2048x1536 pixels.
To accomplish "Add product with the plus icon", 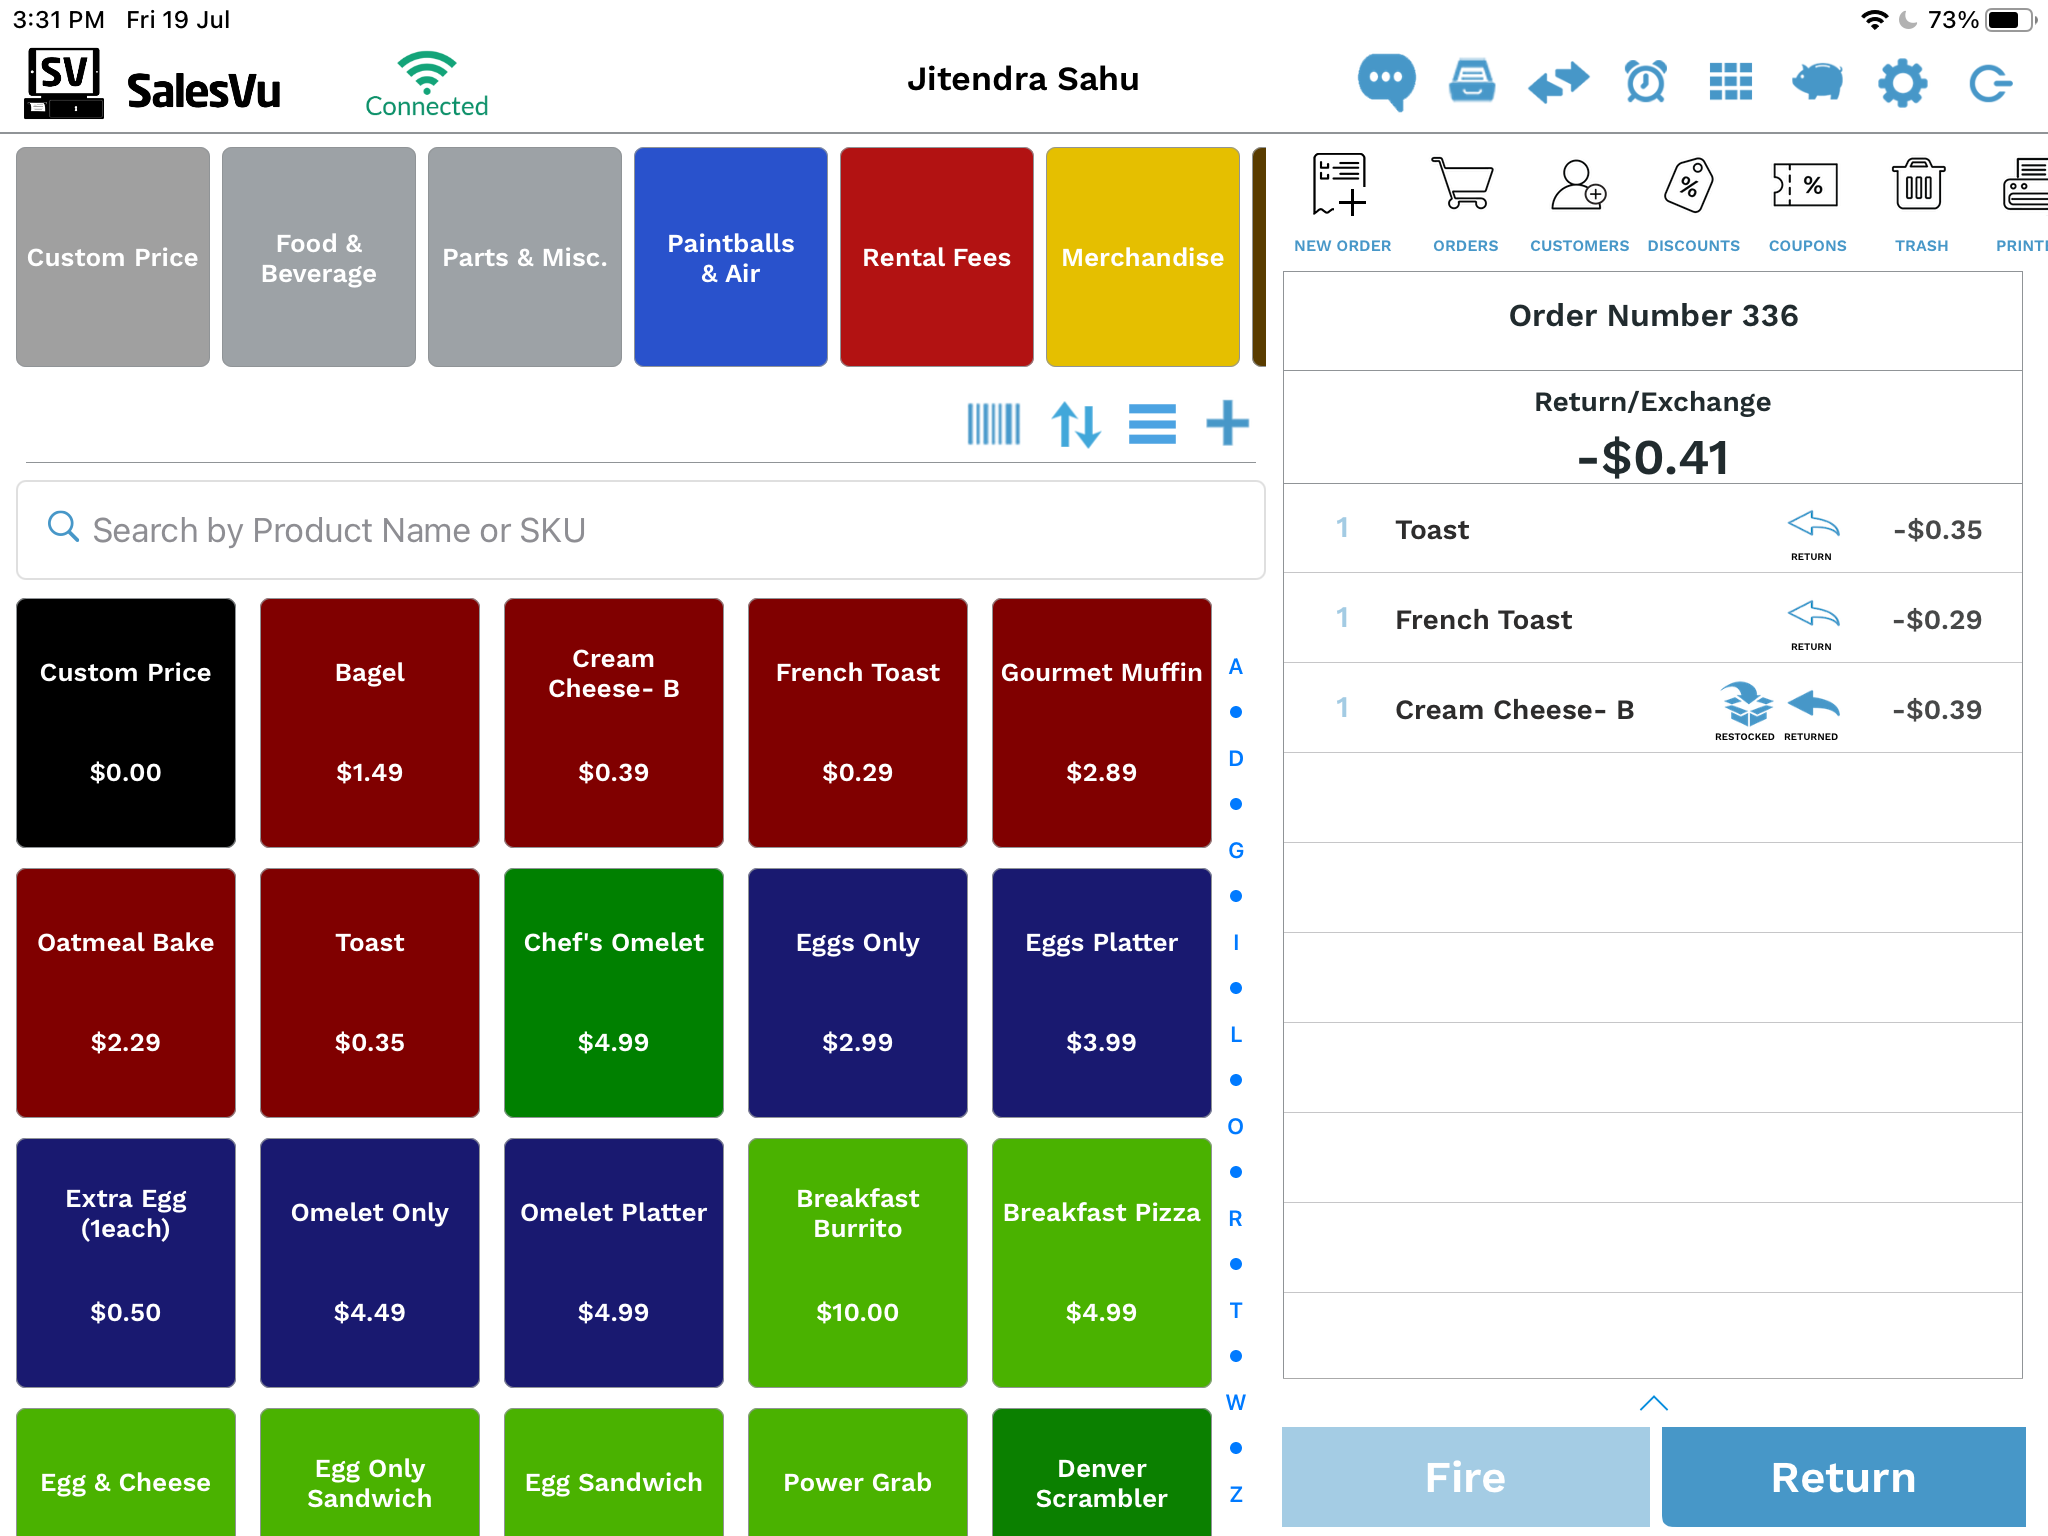I will [x=1227, y=424].
